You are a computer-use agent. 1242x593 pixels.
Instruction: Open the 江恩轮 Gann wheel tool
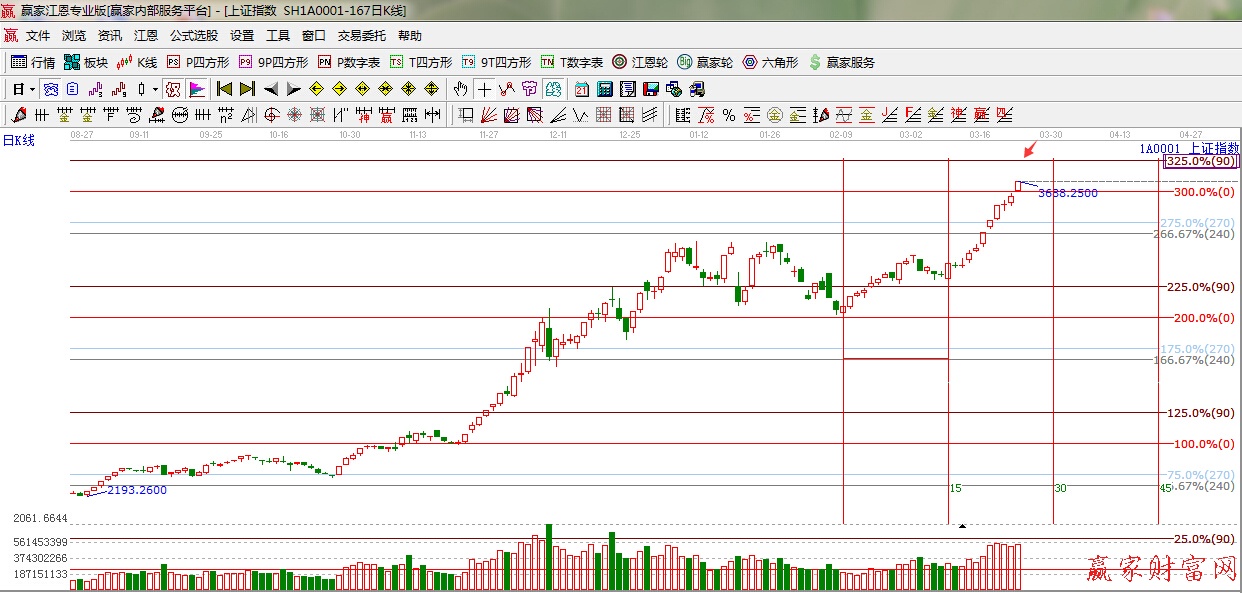[x=640, y=62]
